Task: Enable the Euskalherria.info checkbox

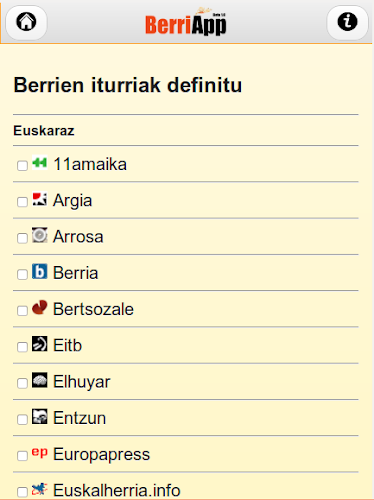Action: pyautogui.click(x=22, y=491)
